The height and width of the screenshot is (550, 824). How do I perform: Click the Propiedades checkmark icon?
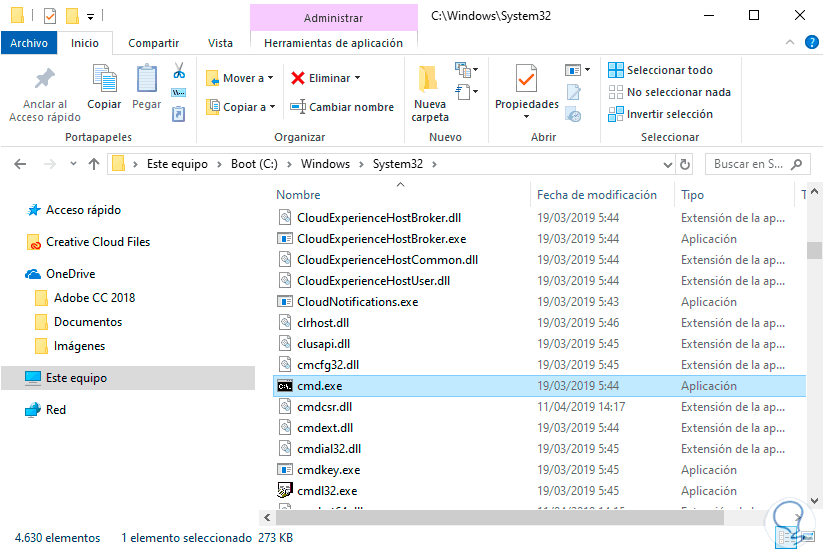pos(526,79)
